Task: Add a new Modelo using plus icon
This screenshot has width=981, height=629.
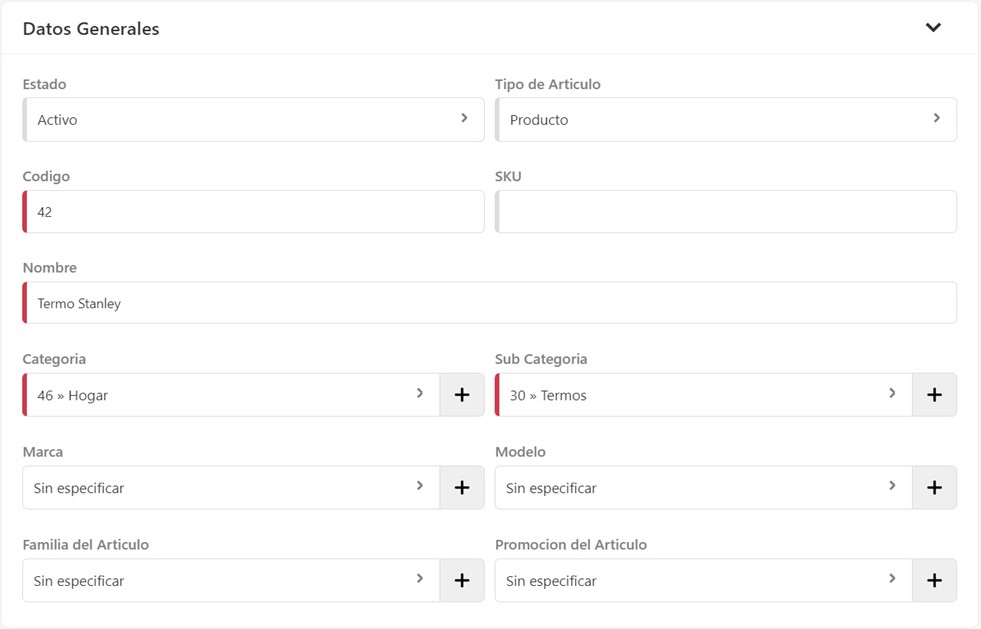Action: click(934, 488)
